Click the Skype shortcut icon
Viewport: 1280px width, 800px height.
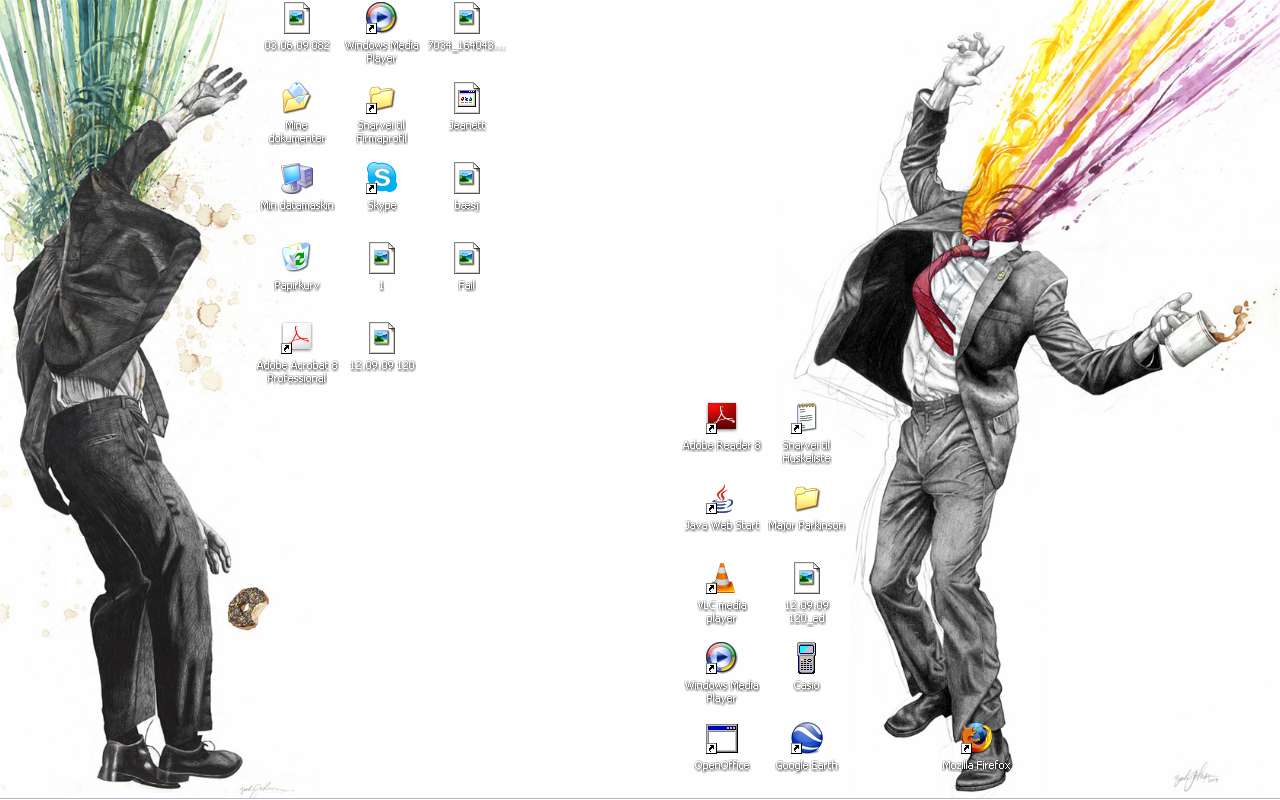pyautogui.click(x=381, y=178)
